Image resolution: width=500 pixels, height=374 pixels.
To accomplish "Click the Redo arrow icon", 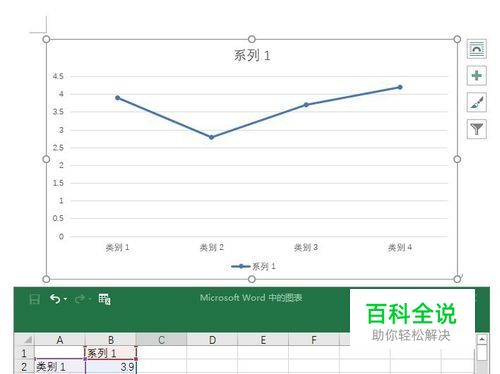I will [80, 299].
